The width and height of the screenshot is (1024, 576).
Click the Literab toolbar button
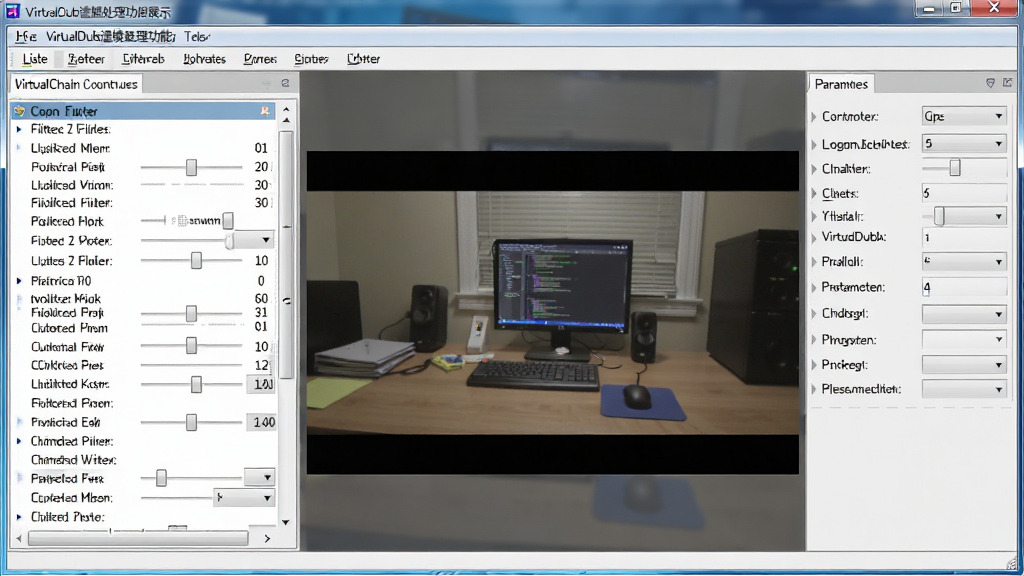(143, 59)
